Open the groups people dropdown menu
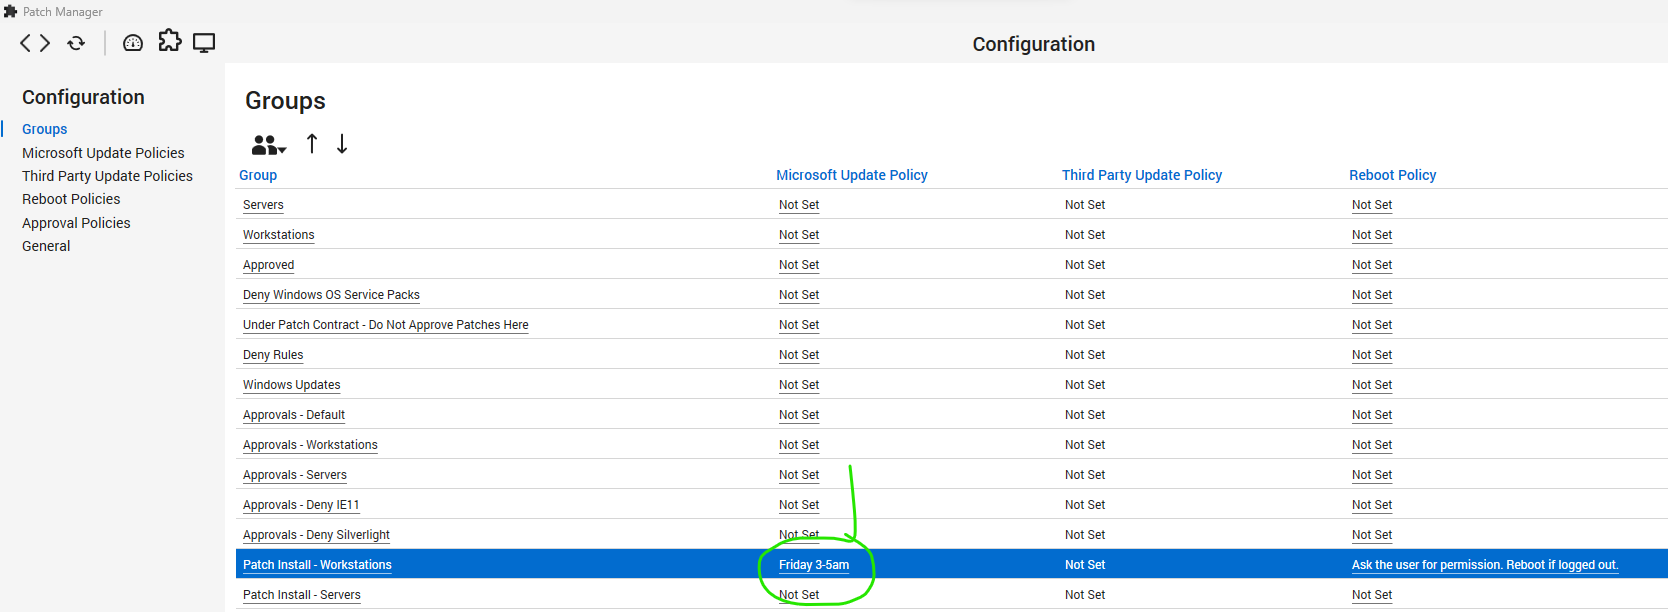 click(x=268, y=146)
